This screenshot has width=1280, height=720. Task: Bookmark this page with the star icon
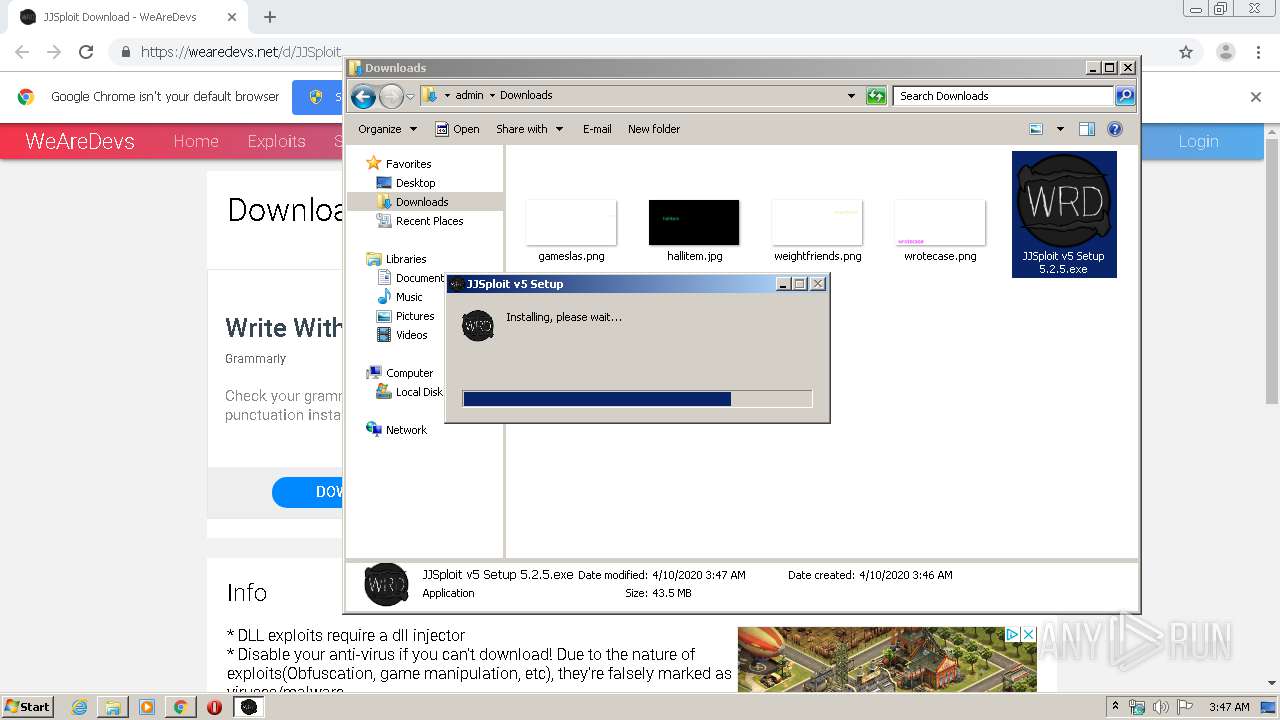pos(1186,52)
